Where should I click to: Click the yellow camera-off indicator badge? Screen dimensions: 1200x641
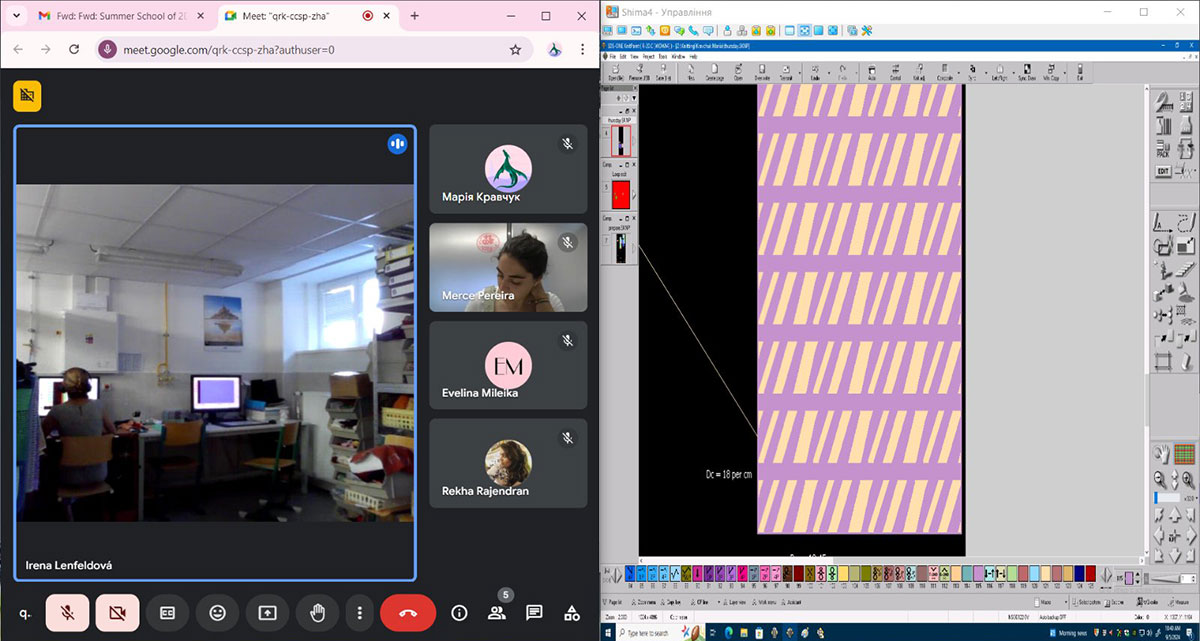click(x=27, y=96)
